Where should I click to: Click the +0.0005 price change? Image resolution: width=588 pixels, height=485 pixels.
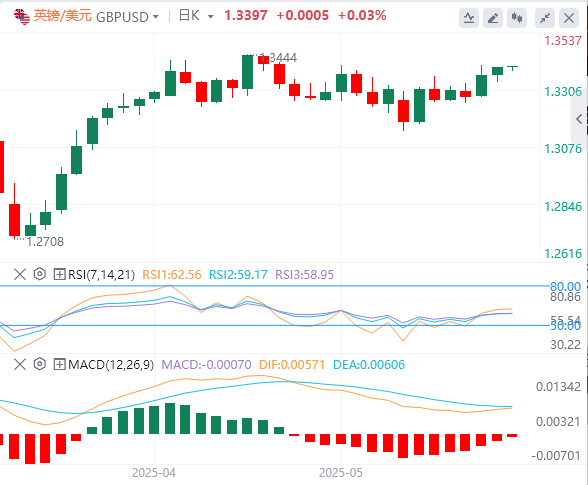(302, 16)
